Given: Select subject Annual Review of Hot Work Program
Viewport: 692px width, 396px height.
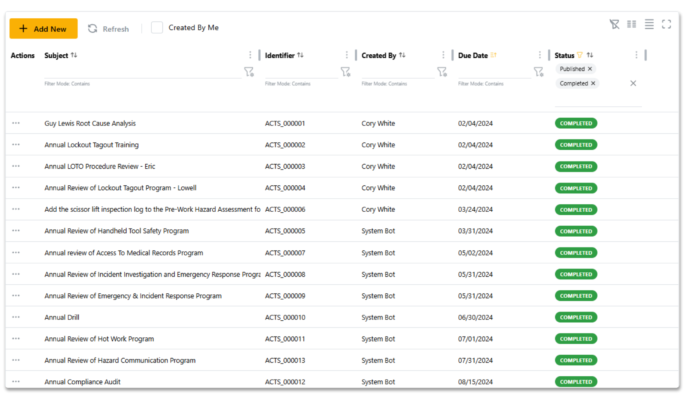Looking at the screenshot, I should (x=99, y=339).
